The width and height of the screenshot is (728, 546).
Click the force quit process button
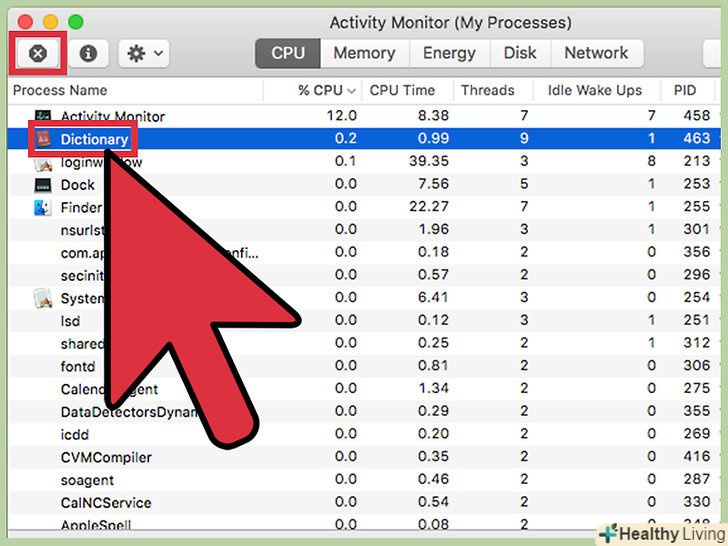click(38, 53)
